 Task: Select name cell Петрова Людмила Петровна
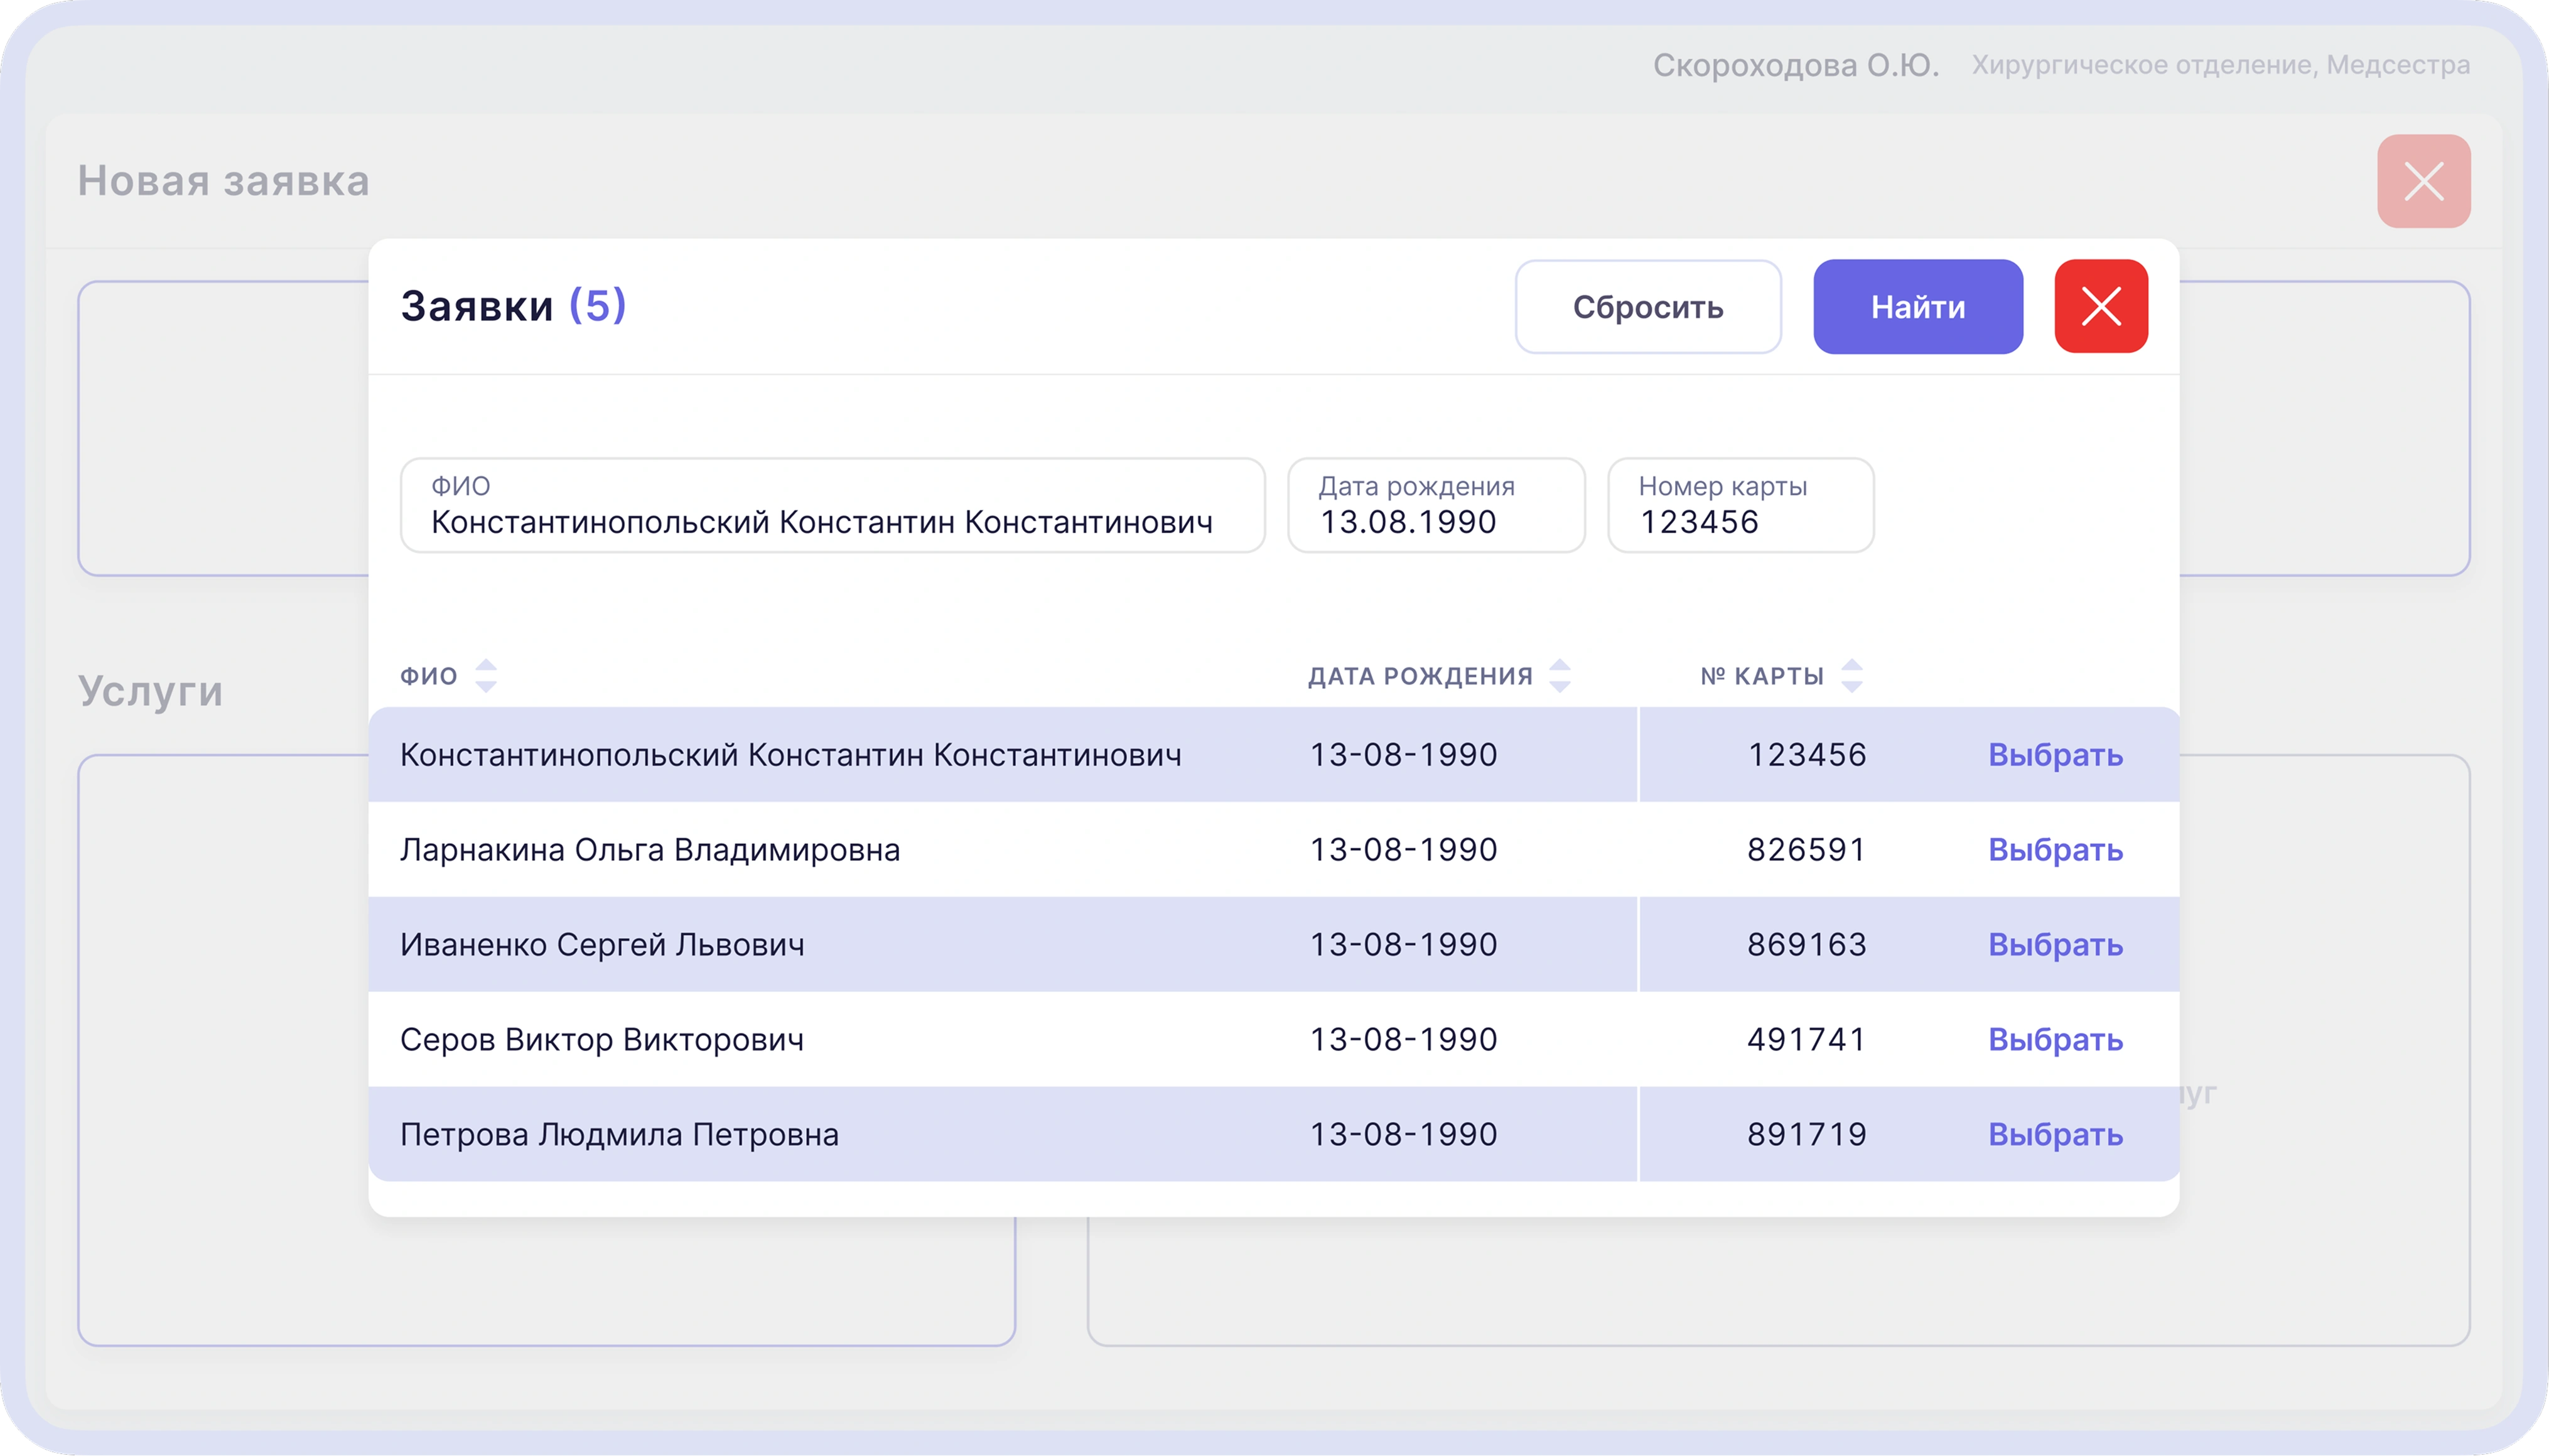[619, 1135]
